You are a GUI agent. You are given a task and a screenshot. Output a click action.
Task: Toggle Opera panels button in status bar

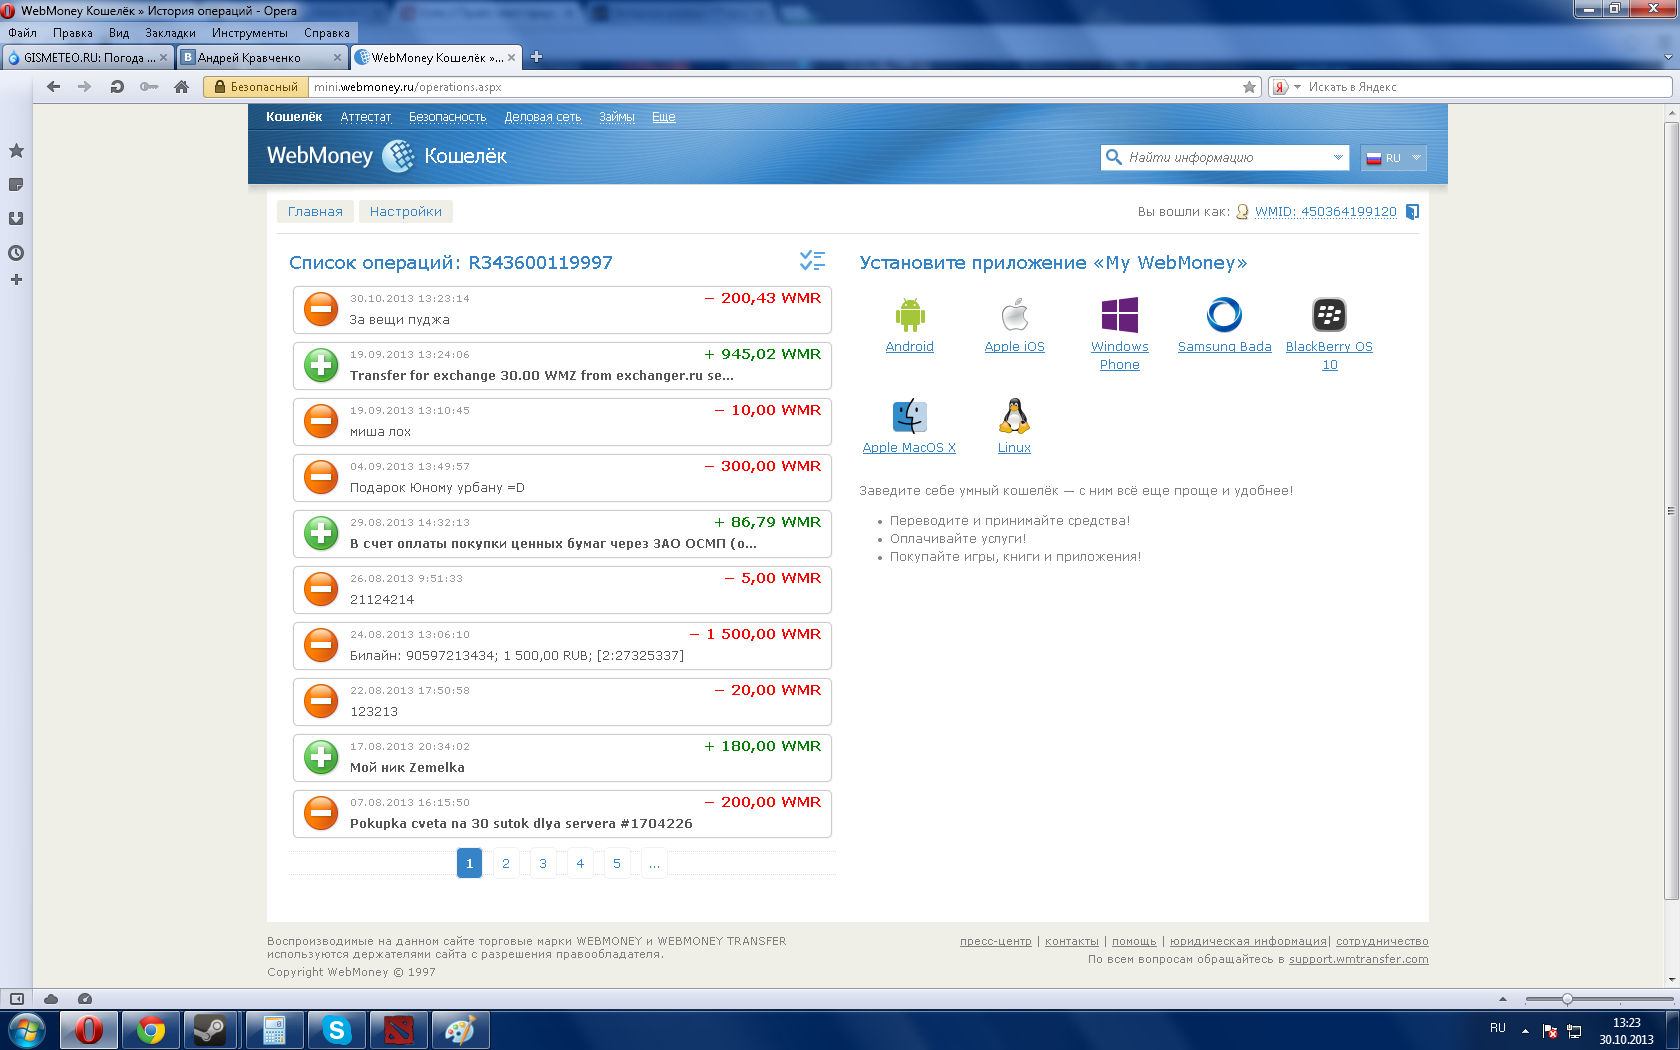click(x=17, y=999)
